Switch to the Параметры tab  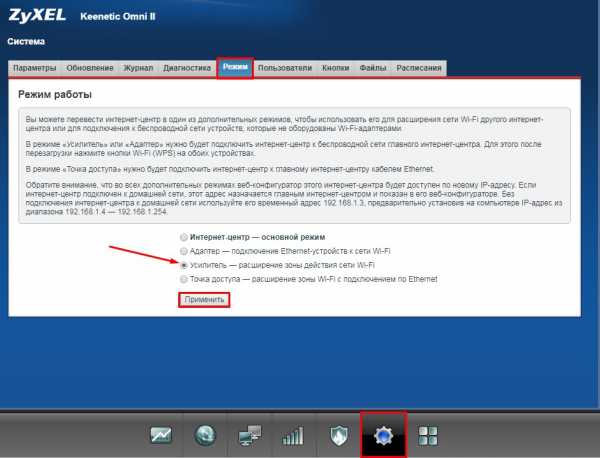[x=35, y=68]
